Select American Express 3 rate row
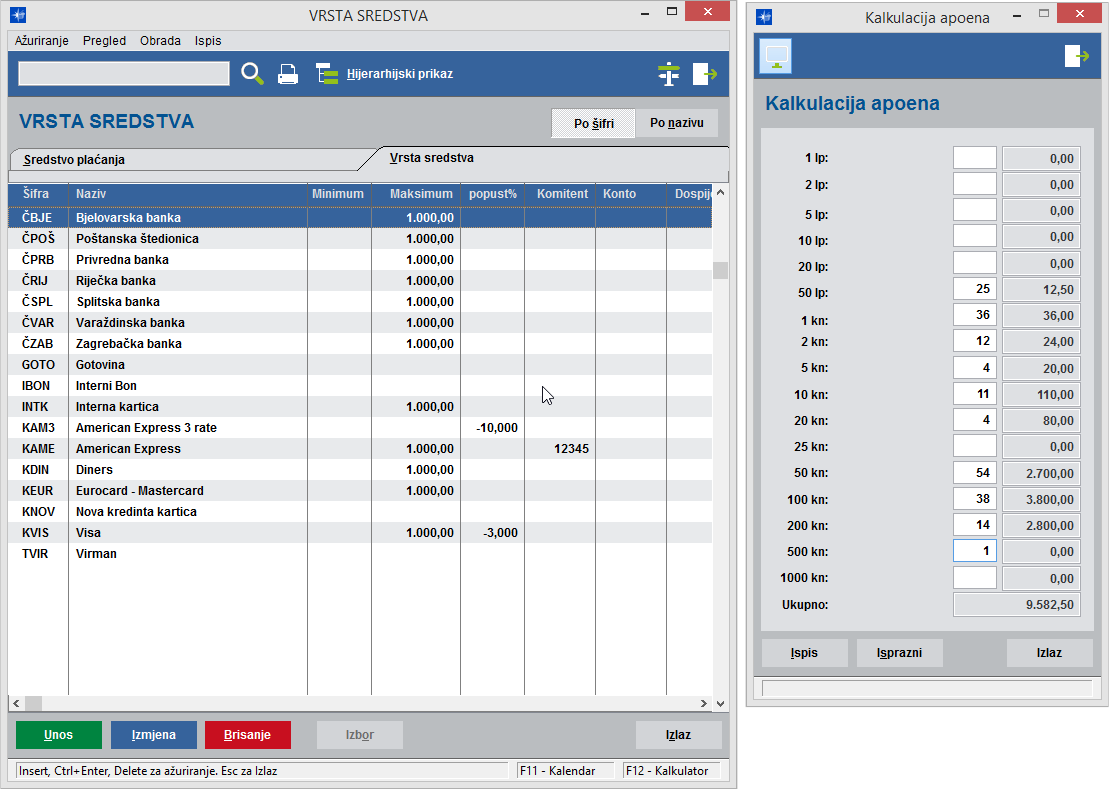This screenshot has height=789, width=1109. point(360,428)
